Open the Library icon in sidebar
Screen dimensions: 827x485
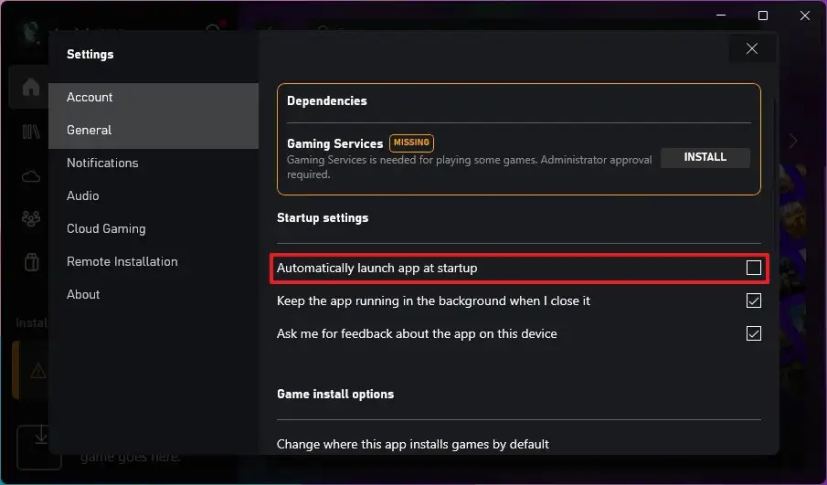click(30, 132)
